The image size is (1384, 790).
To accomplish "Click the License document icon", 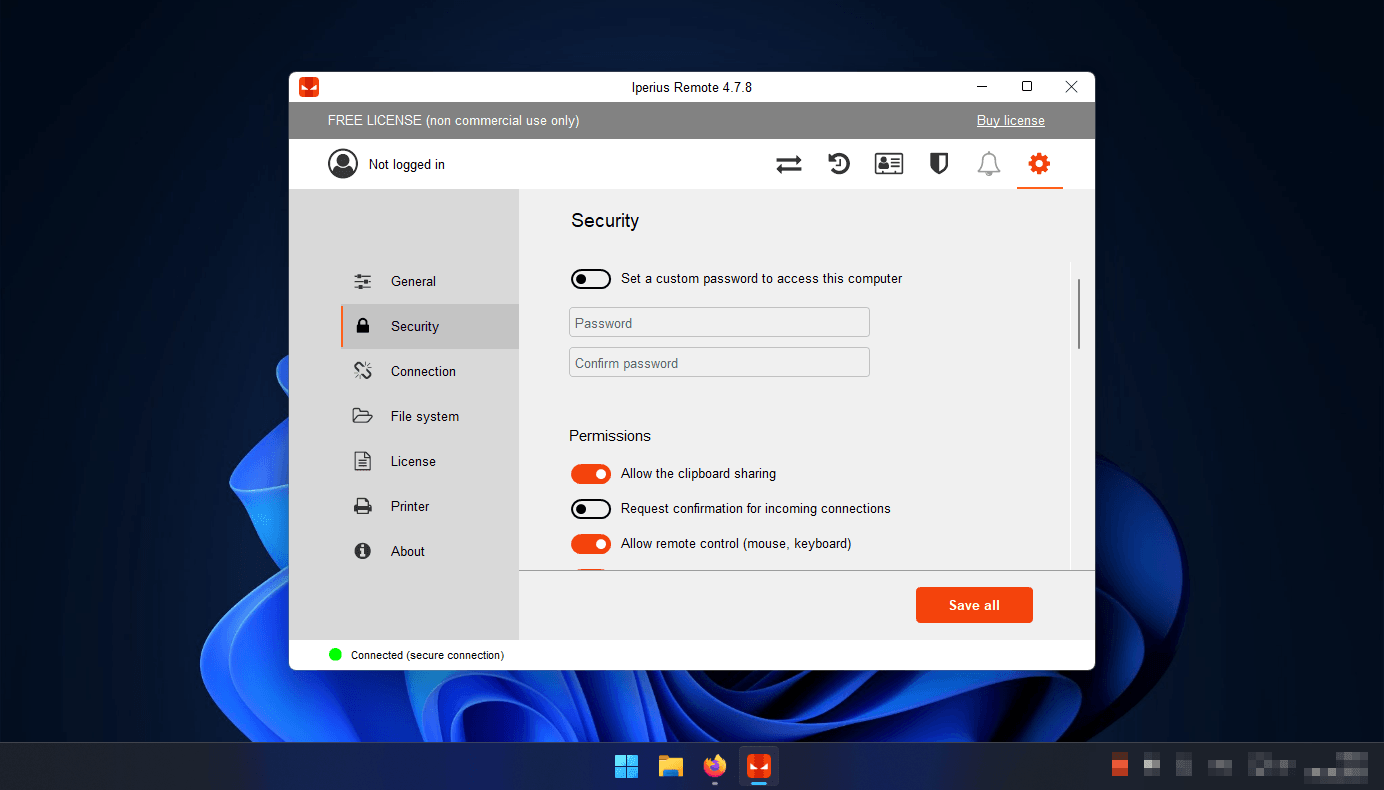I will (363, 461).
